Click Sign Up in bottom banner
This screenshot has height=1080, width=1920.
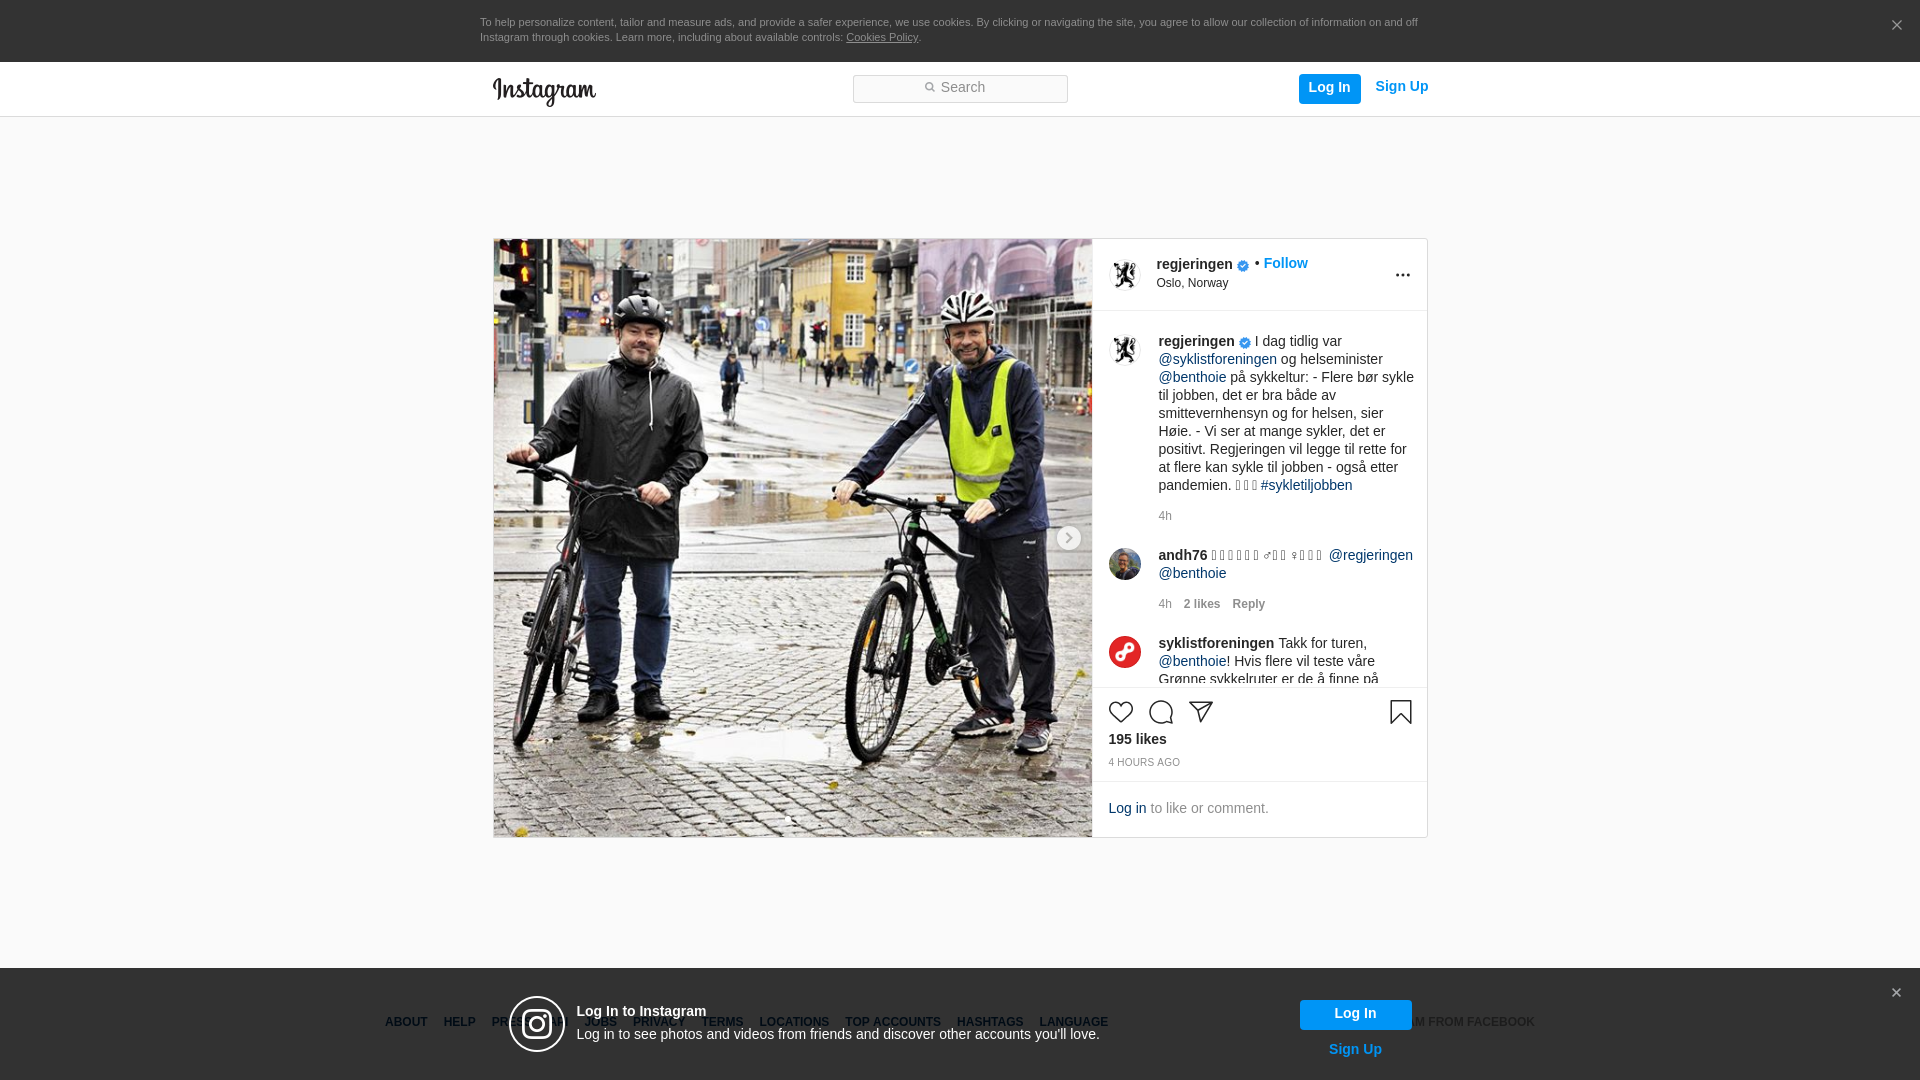point(1355,1049)
